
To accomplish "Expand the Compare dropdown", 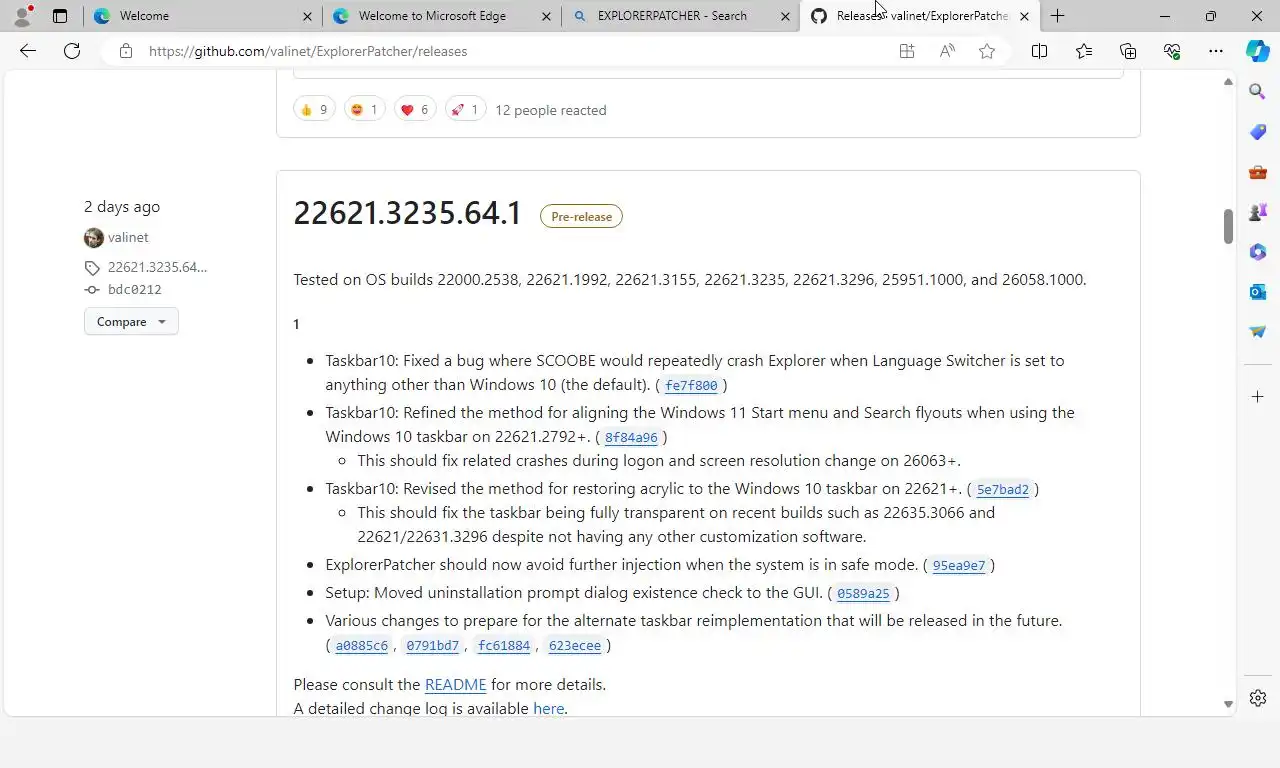I will point(131,322).
